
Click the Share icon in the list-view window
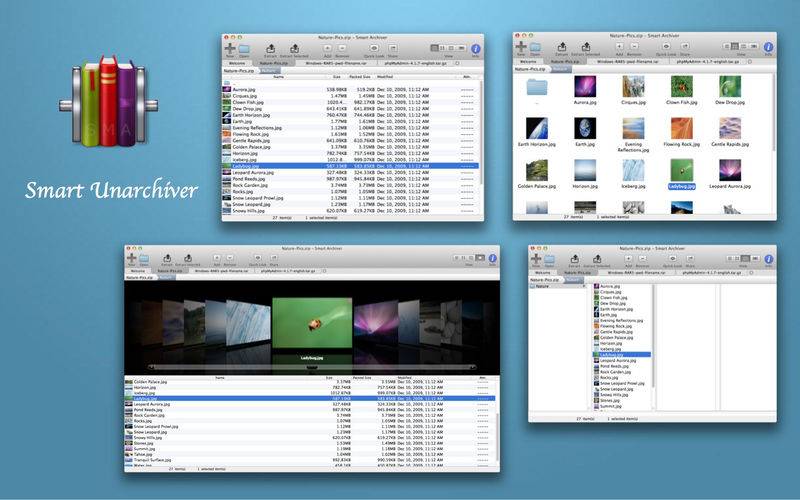click(392, 48)
